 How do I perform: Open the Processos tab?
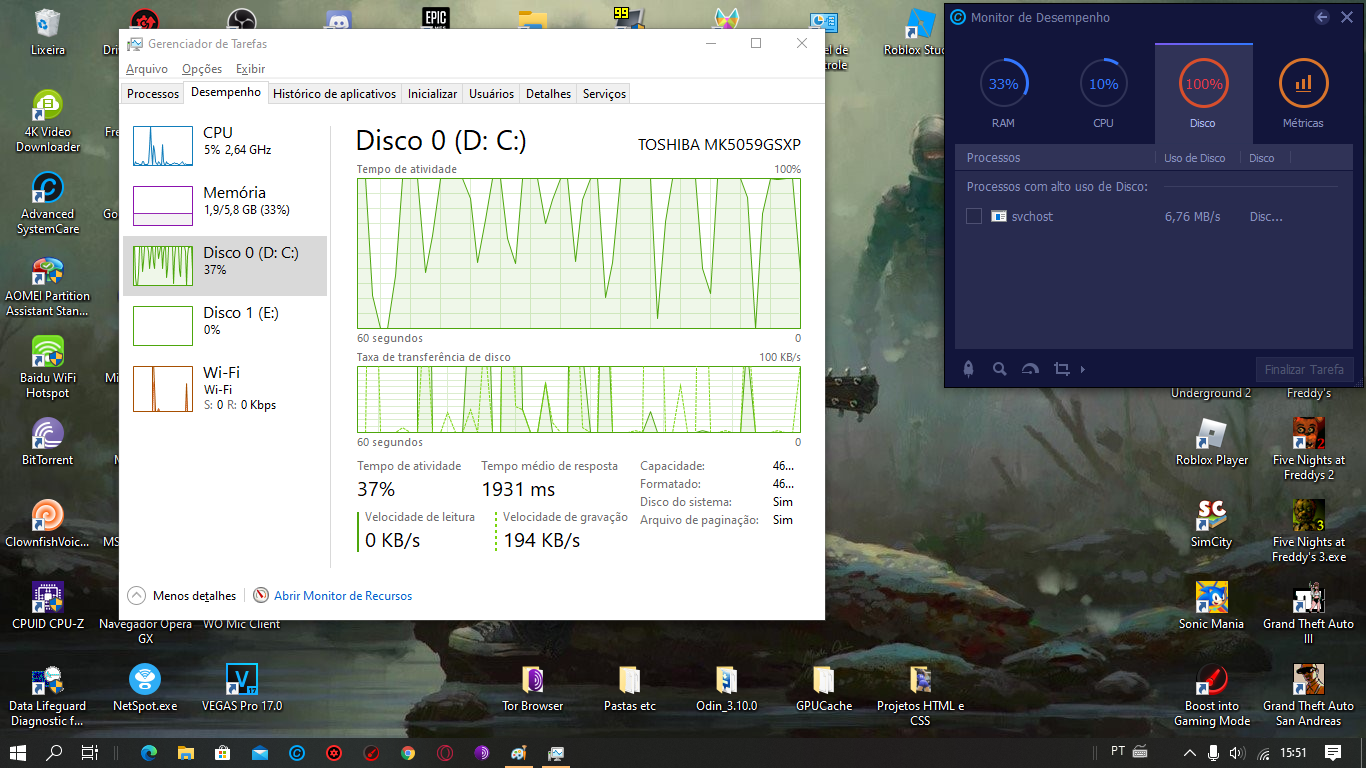pyautogui.click(x=153, y=94)
